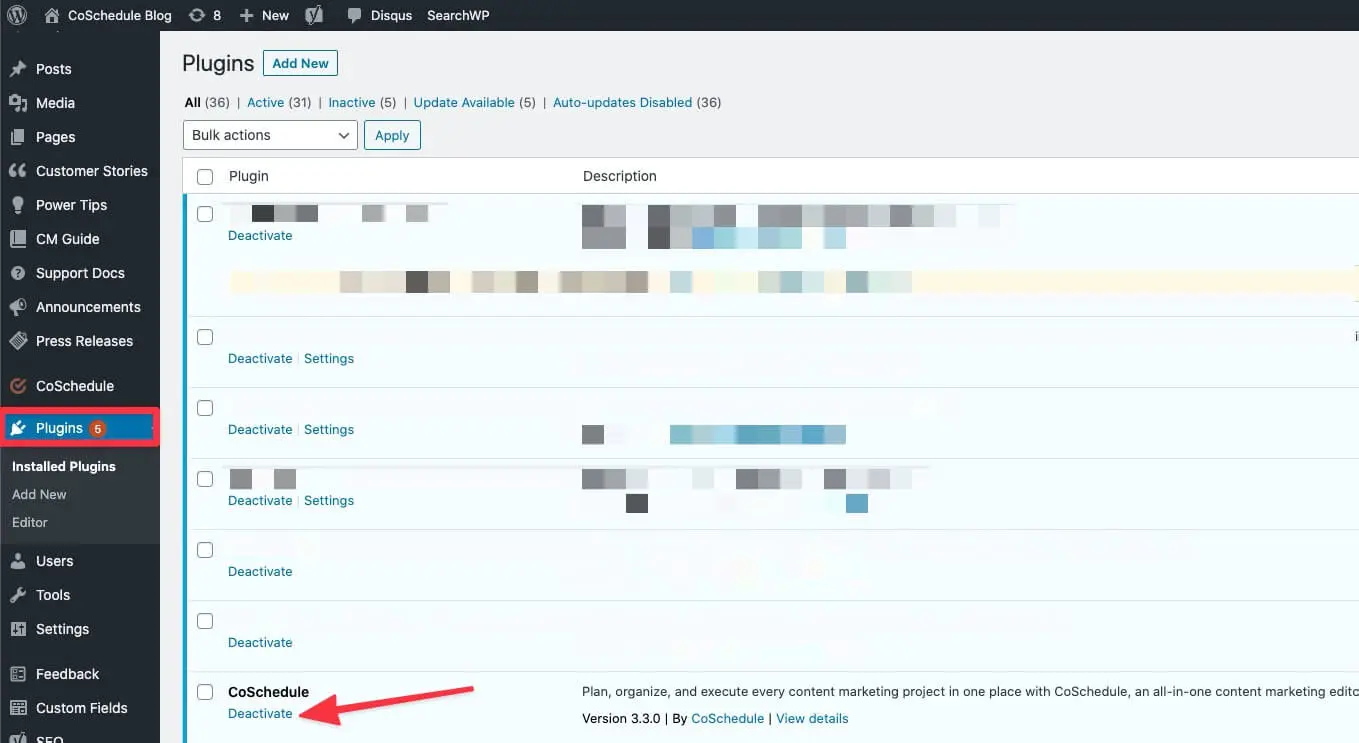This screenshot has height=743, width=1359.
Task: Click the Tools wrench icon
Action: 17,595
